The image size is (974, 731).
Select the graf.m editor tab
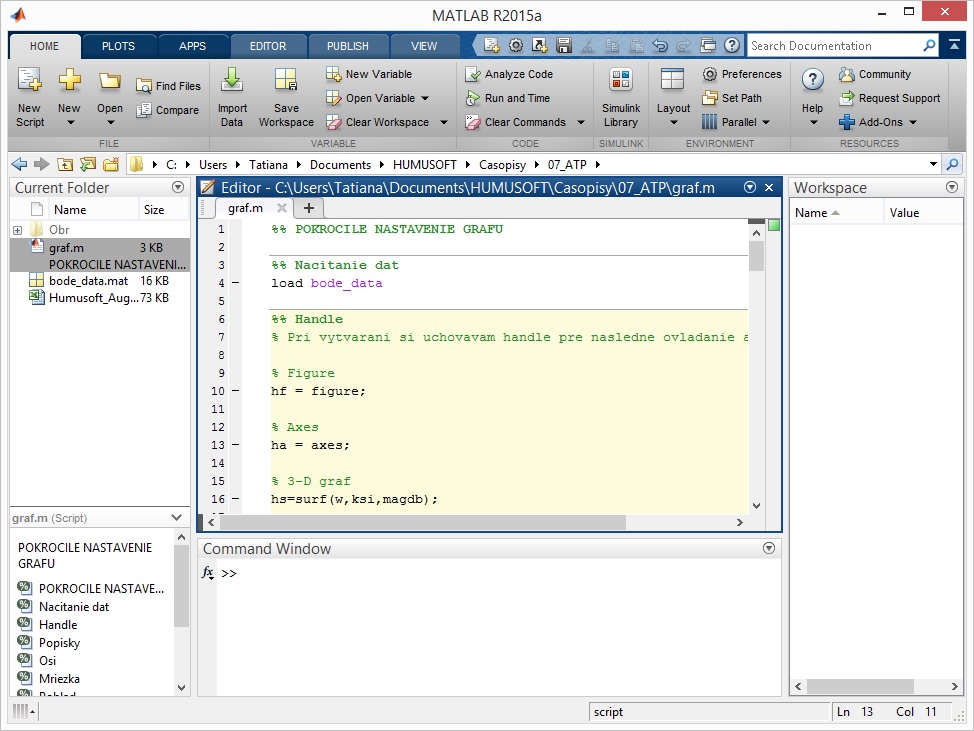(x=245, y=208)
